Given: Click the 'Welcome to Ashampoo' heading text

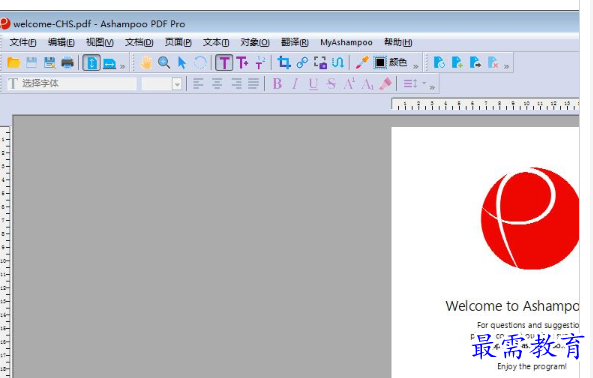Looking at the screenshot, I should [512, 306].
